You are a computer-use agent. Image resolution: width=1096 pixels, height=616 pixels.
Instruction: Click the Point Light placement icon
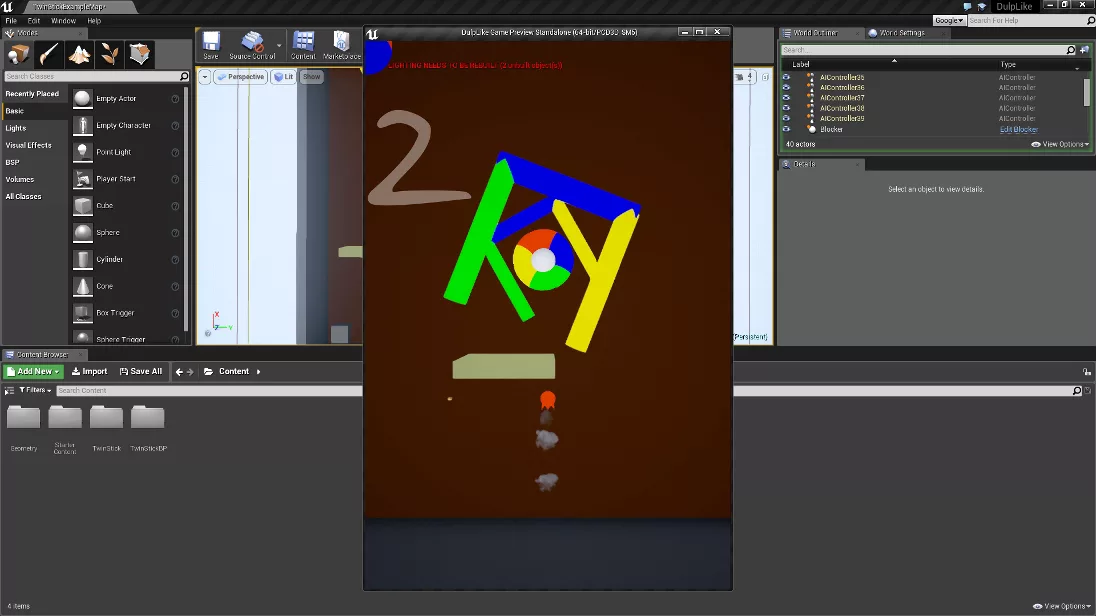[x=82, y=152]
